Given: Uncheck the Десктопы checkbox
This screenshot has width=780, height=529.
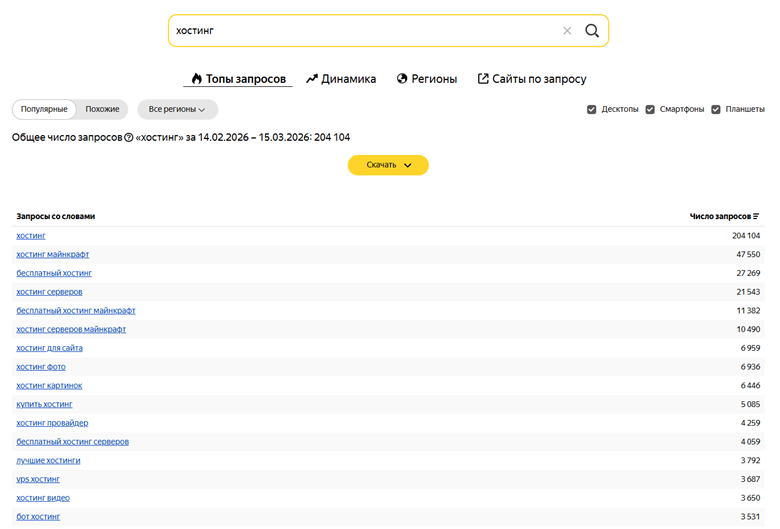Looking at the screenshot, I should [x=592, y=109].
